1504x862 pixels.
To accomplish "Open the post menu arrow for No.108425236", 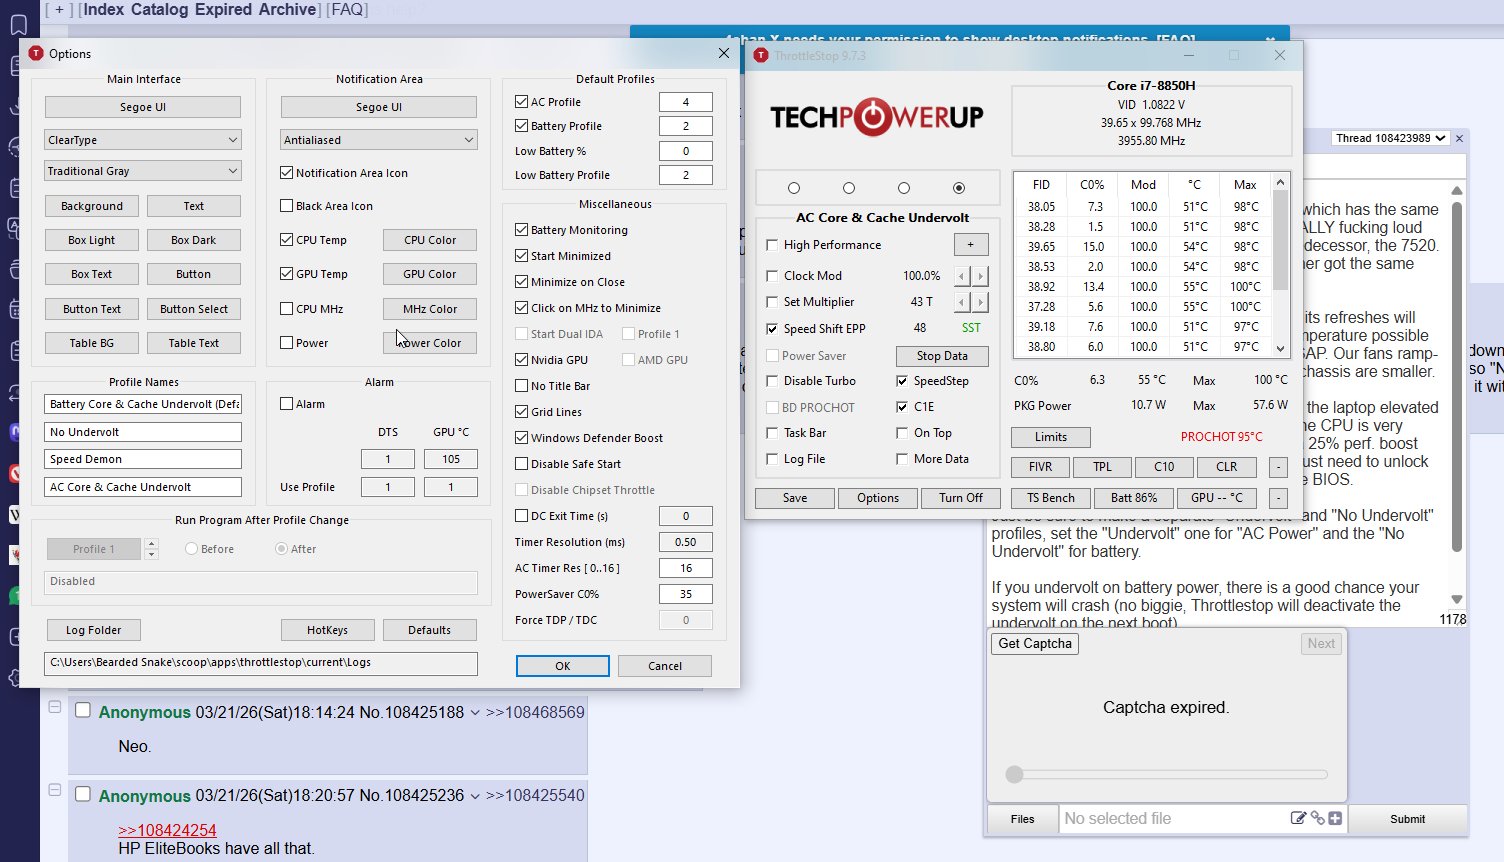I will [x=475, y=796].
